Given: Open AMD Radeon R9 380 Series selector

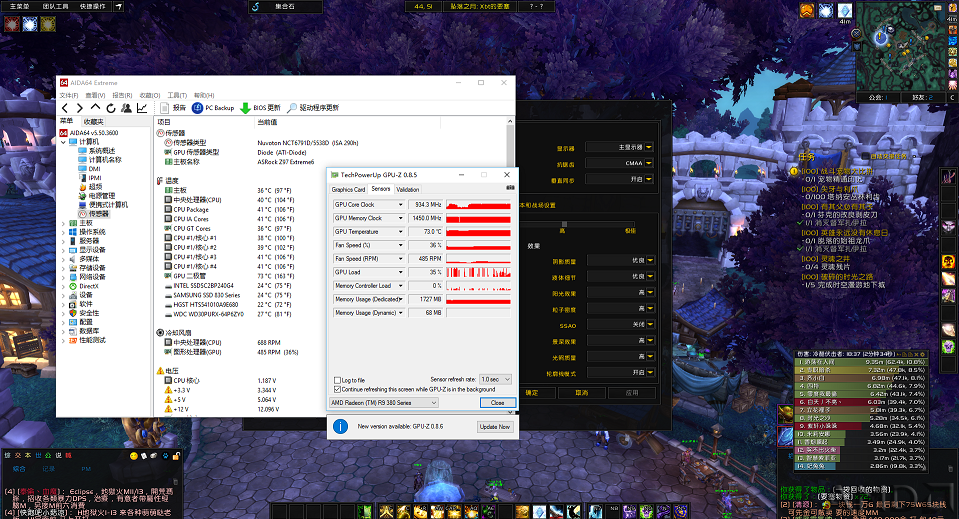Looking at the screenshot, I should [x=383, y=403].
